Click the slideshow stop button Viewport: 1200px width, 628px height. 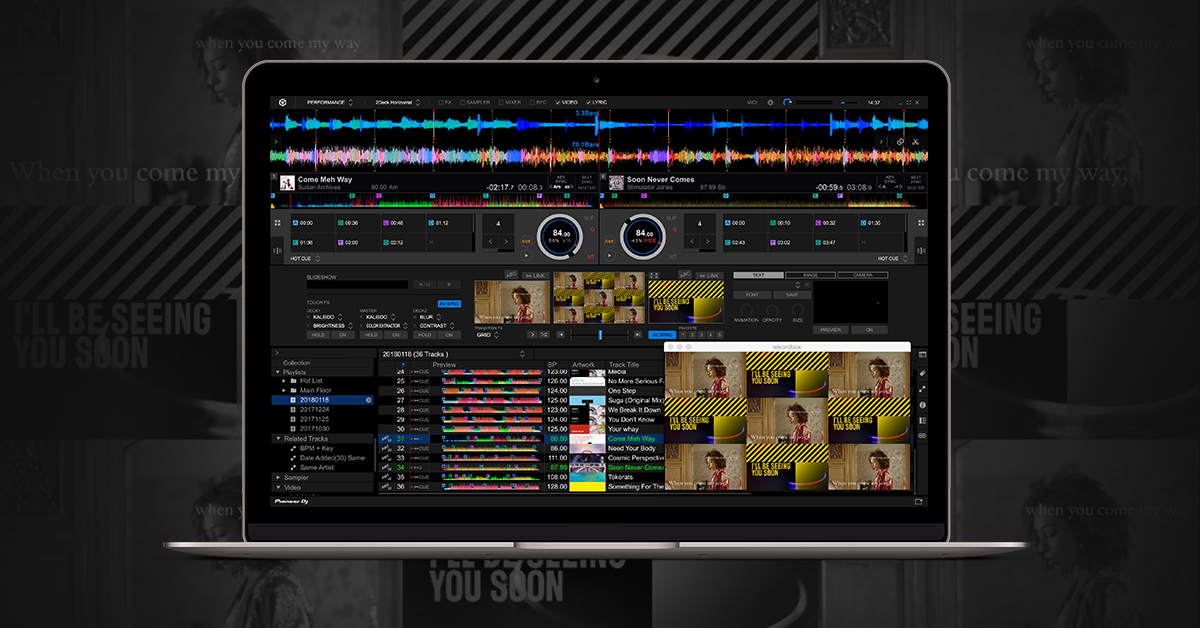[447, 285]
